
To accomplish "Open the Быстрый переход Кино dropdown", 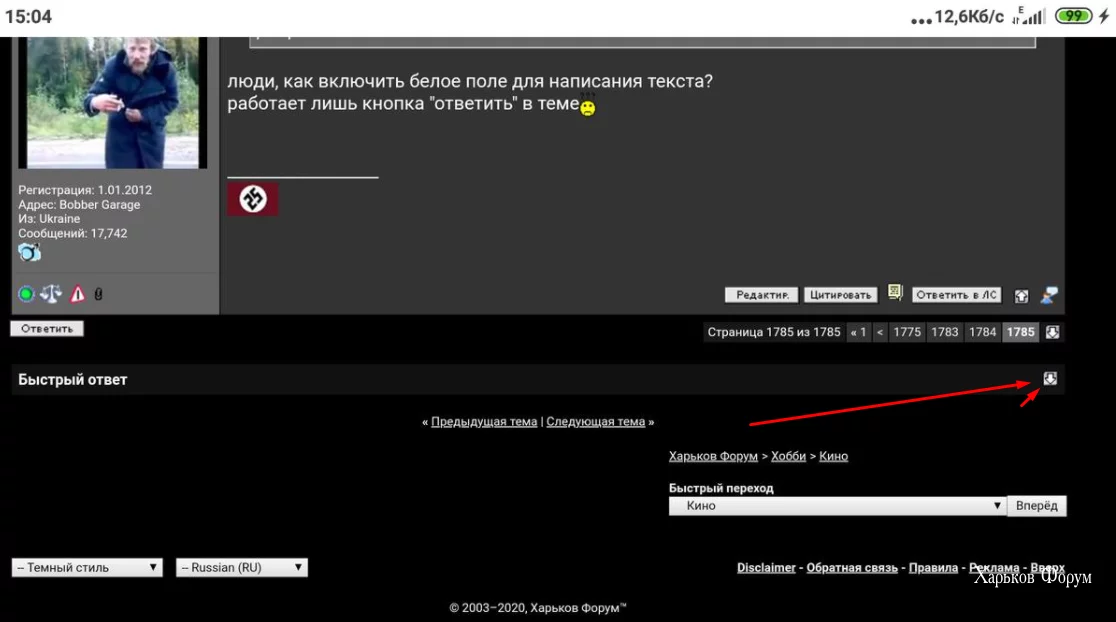I will pyautogui.click(x=838, y=506).
